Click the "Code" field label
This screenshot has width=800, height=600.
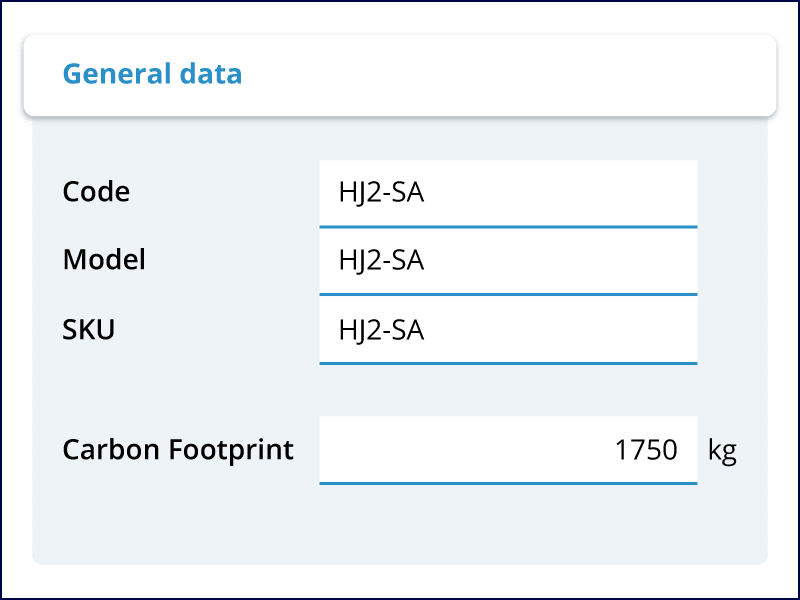pos(96,191)
